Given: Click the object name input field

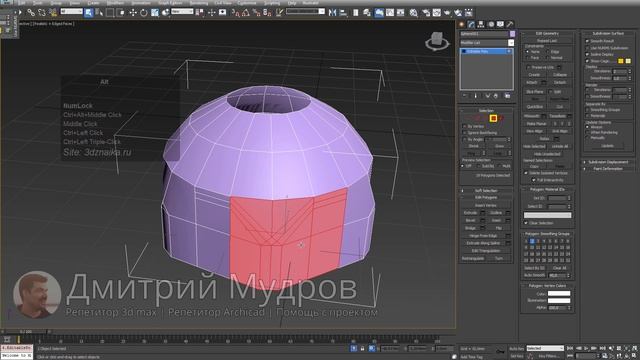Looking at the screenshot, I should [x=484, y=34].
